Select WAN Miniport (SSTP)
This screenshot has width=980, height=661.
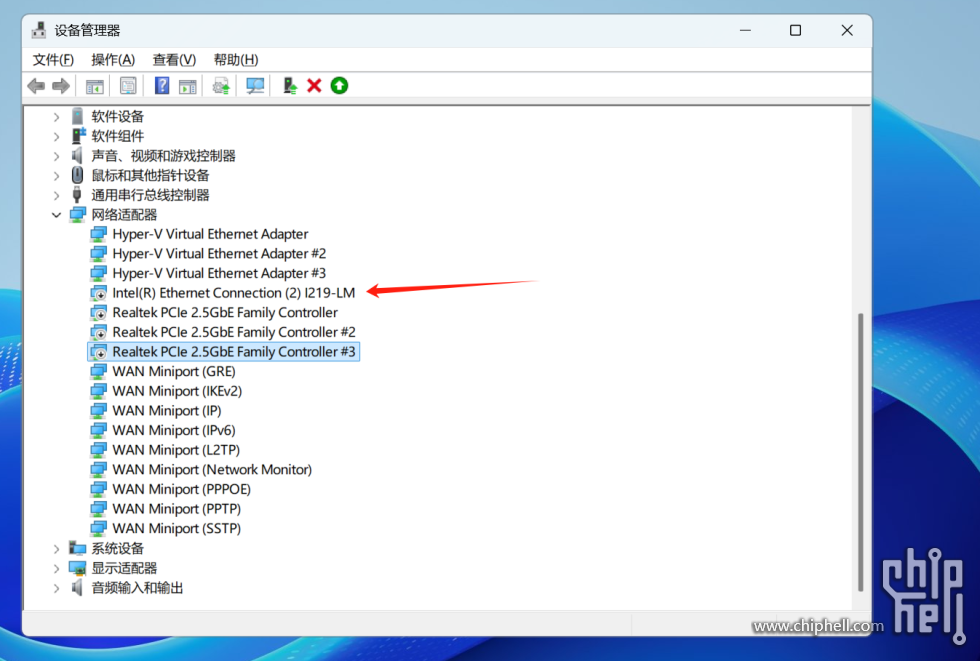click(x=177, y=529)
